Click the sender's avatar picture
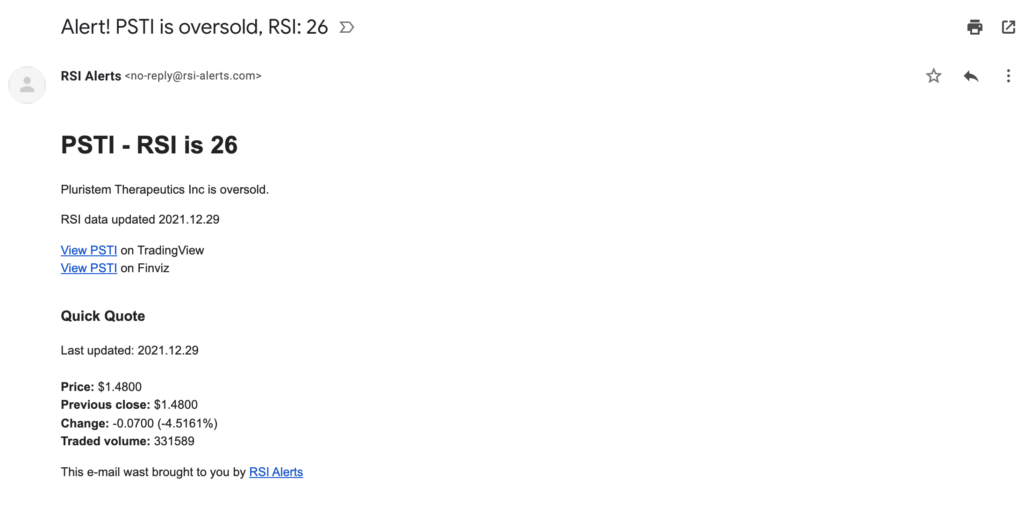1024x507 pixels. [x=27, y=85]
